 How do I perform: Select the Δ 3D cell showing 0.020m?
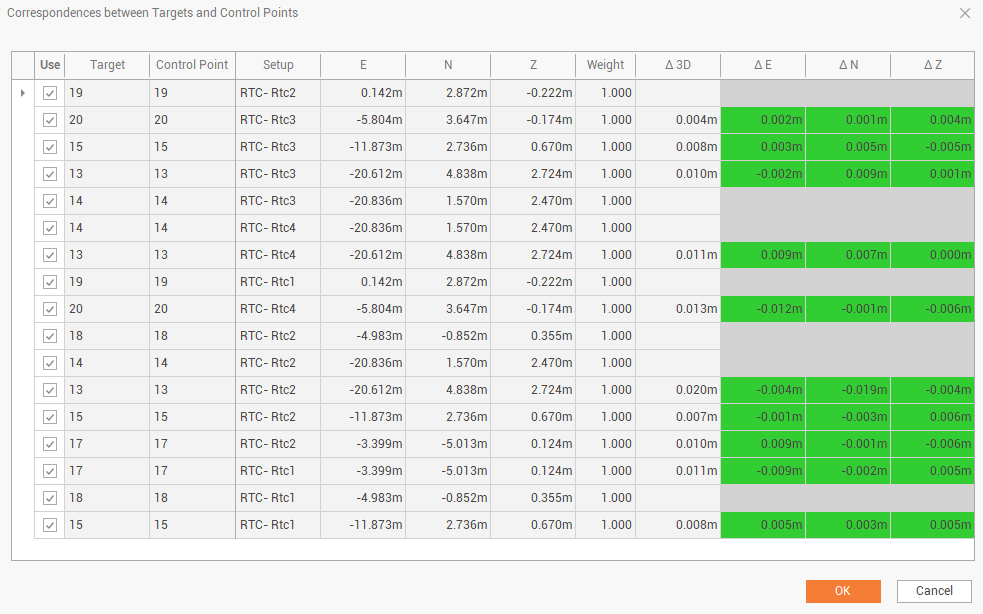pos(678,390)
